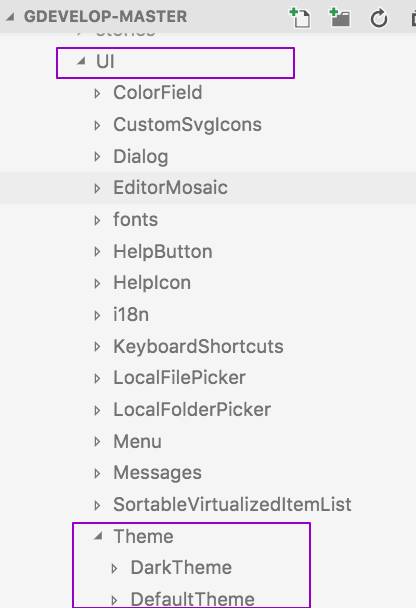Open the LocalFolderPicker folder
Screen dimensions: 416x608
coord(192,409)
